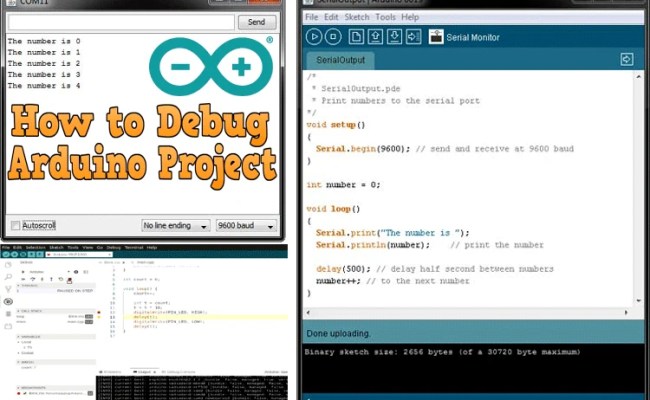
Task: Open Edit menu in SerialOutput Arduino window
Action: point(331,17)
